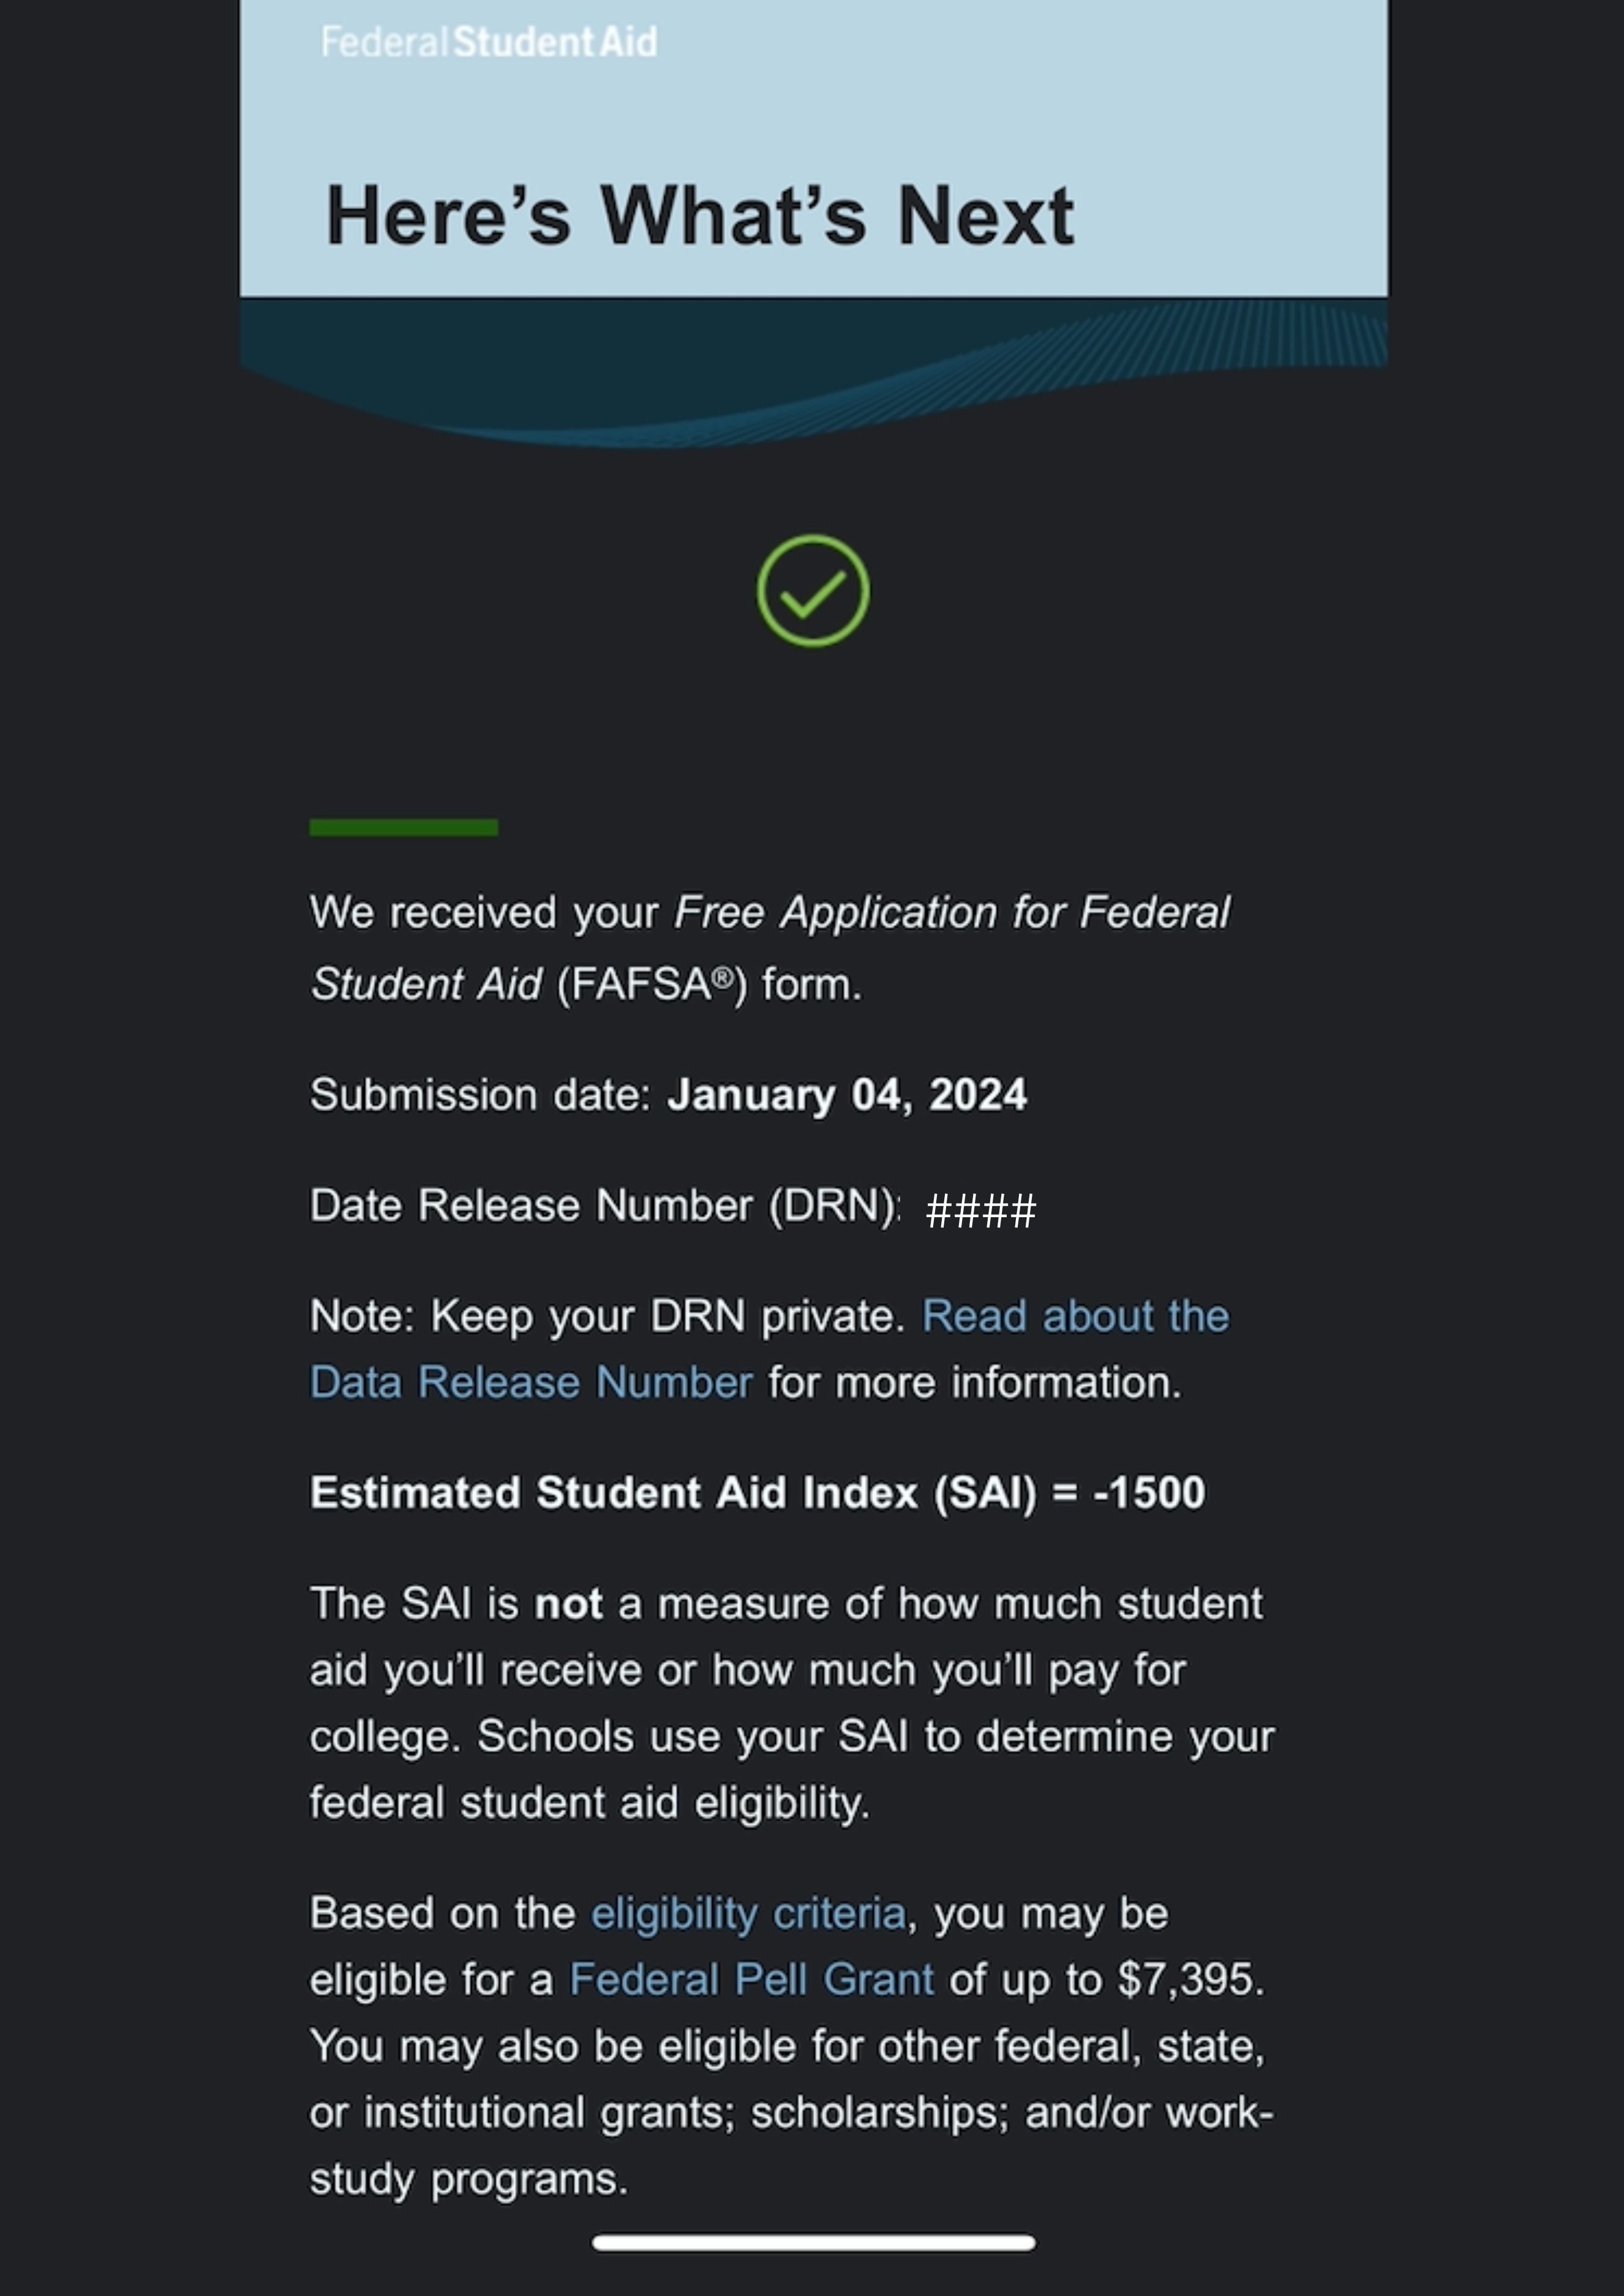Select the "(FAFSA®)" text
Viewport: 1624px width, 2296px height.
652,984
